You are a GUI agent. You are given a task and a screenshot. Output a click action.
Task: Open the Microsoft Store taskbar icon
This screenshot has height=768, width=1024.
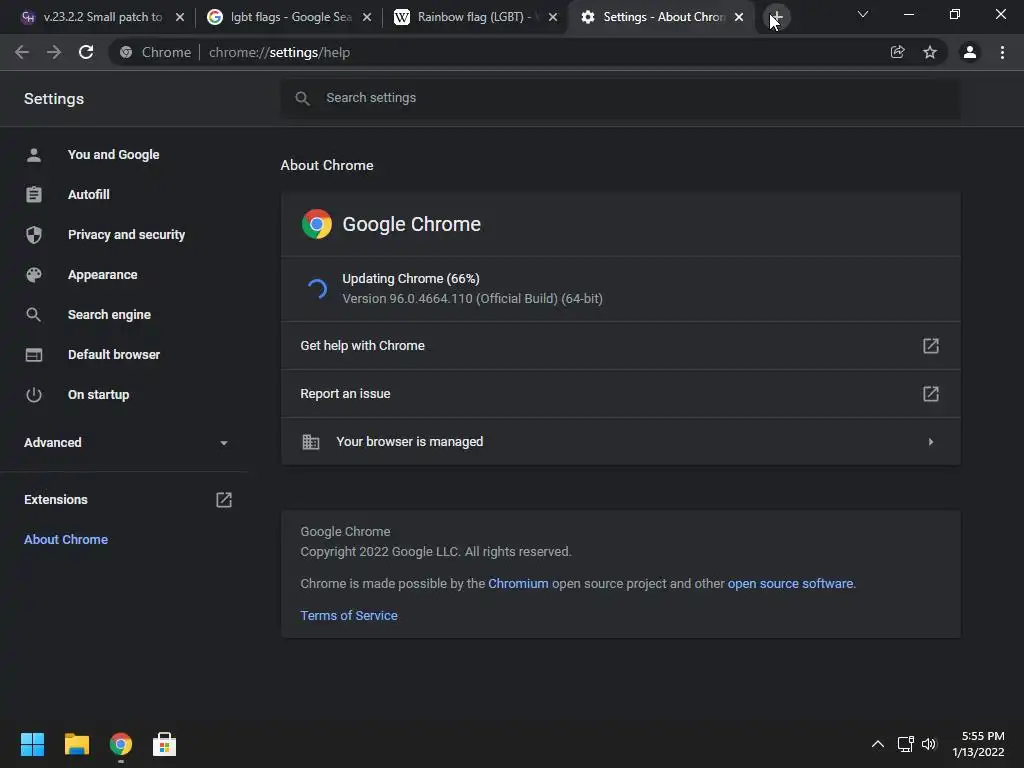[164, 744]
